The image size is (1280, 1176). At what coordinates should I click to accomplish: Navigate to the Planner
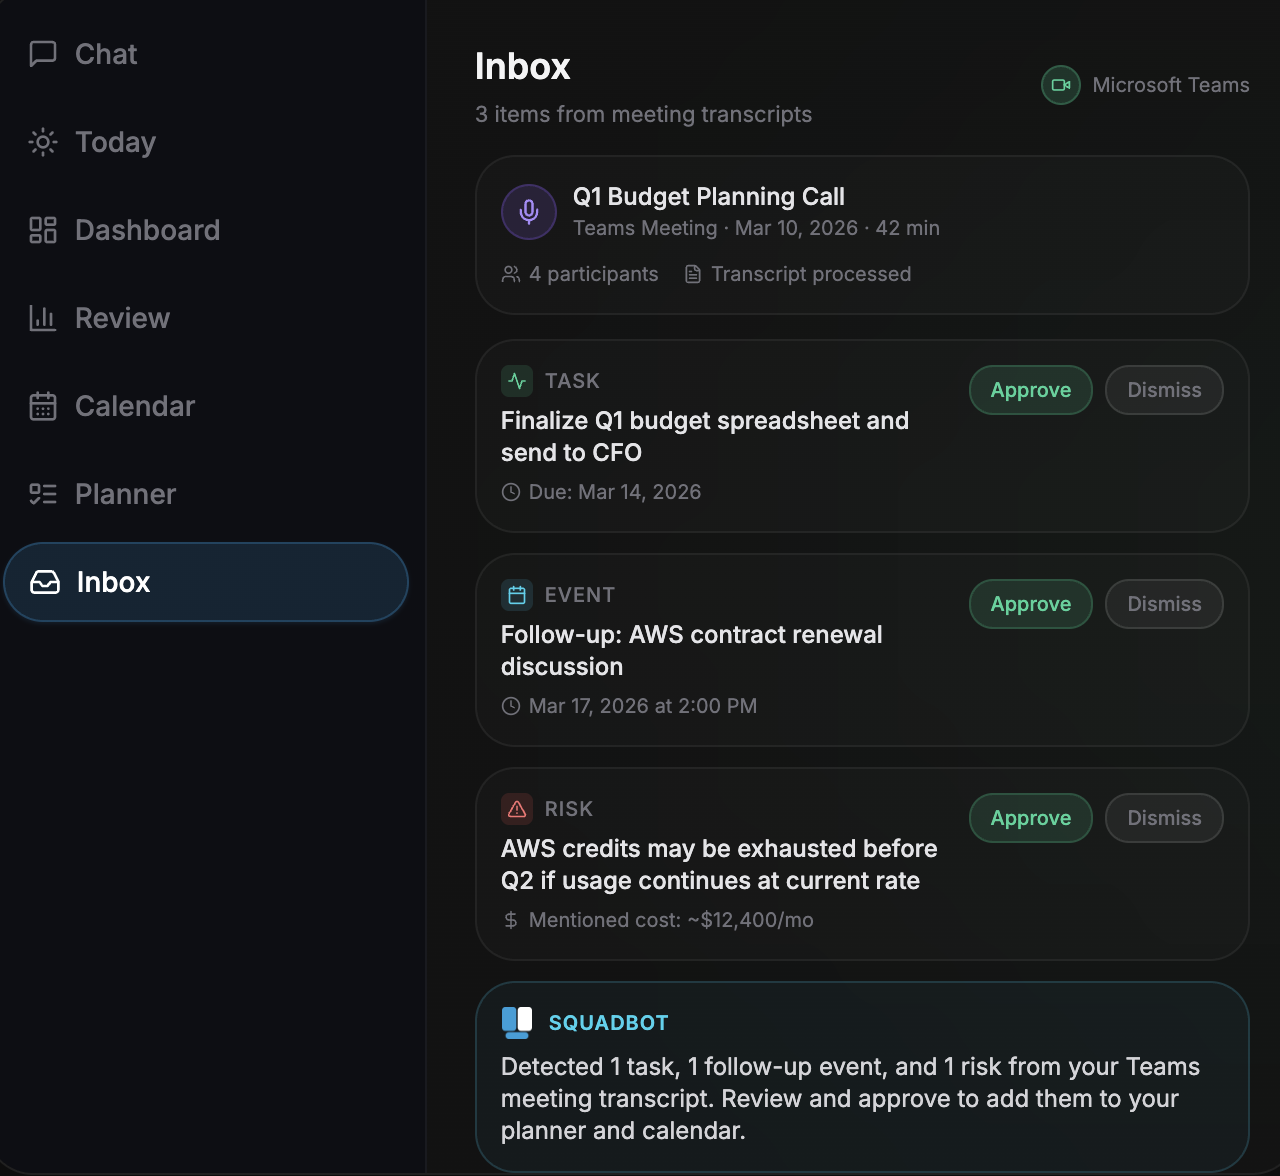coord(125,494)
